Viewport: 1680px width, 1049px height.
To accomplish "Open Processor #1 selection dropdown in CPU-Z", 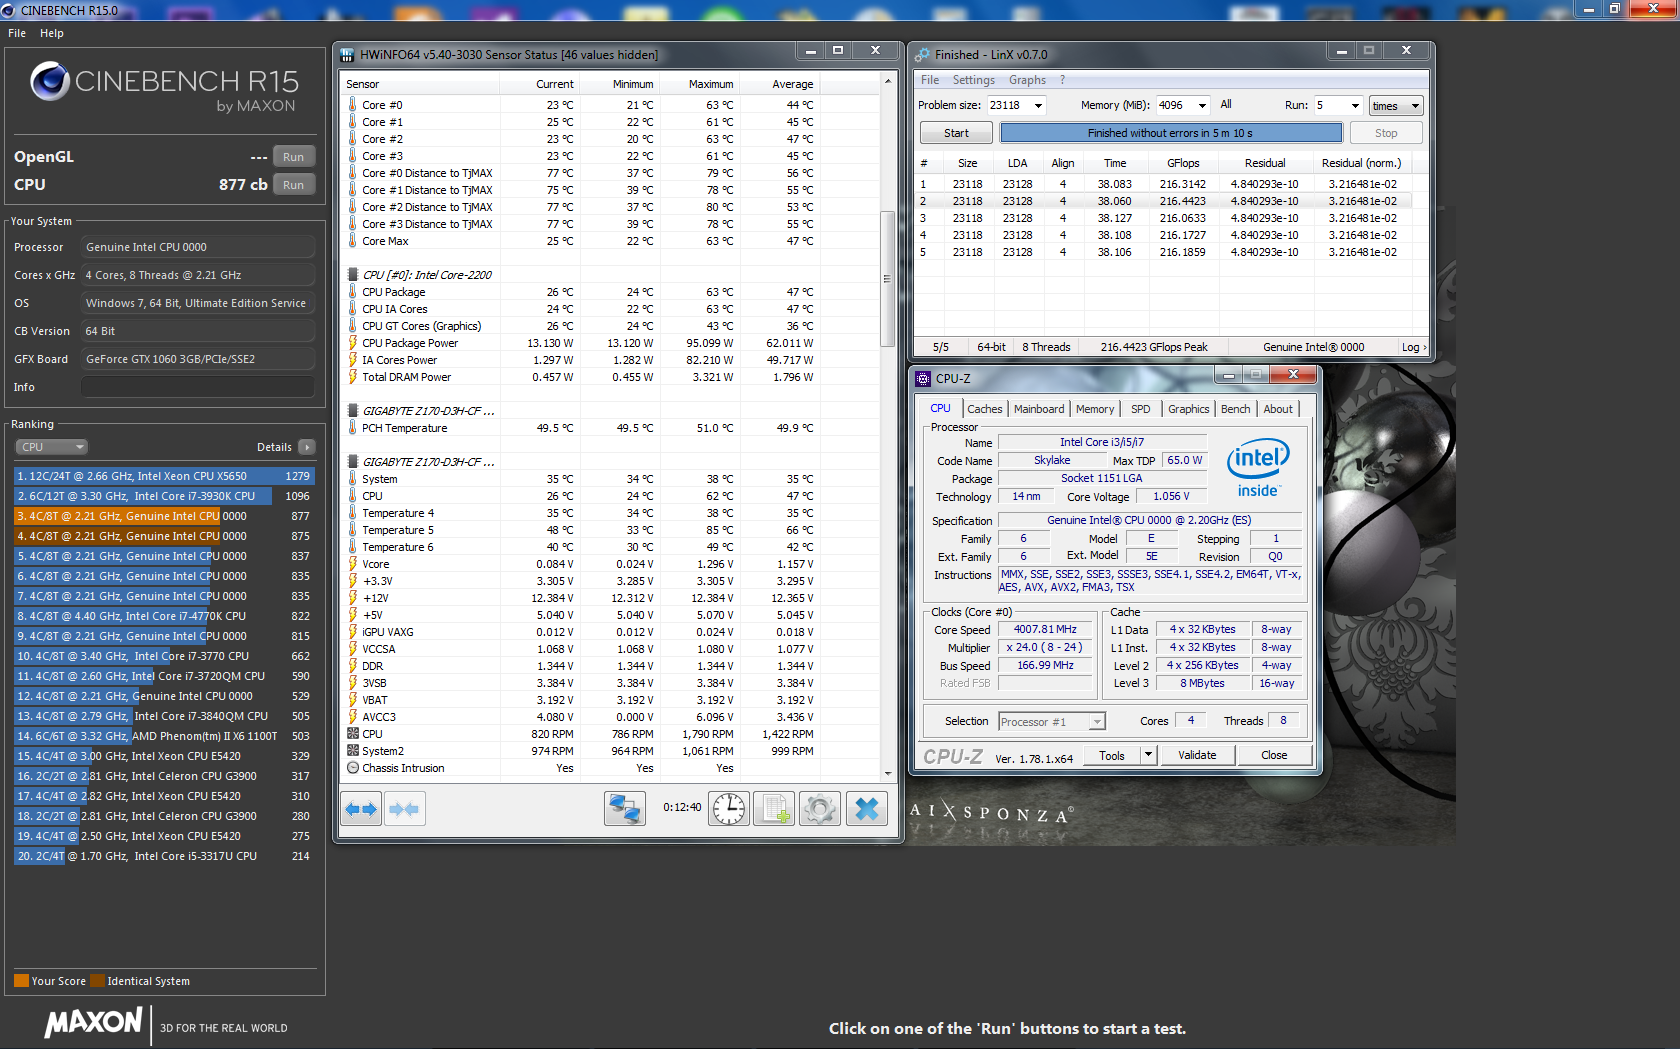I will tap(1052, 722).
